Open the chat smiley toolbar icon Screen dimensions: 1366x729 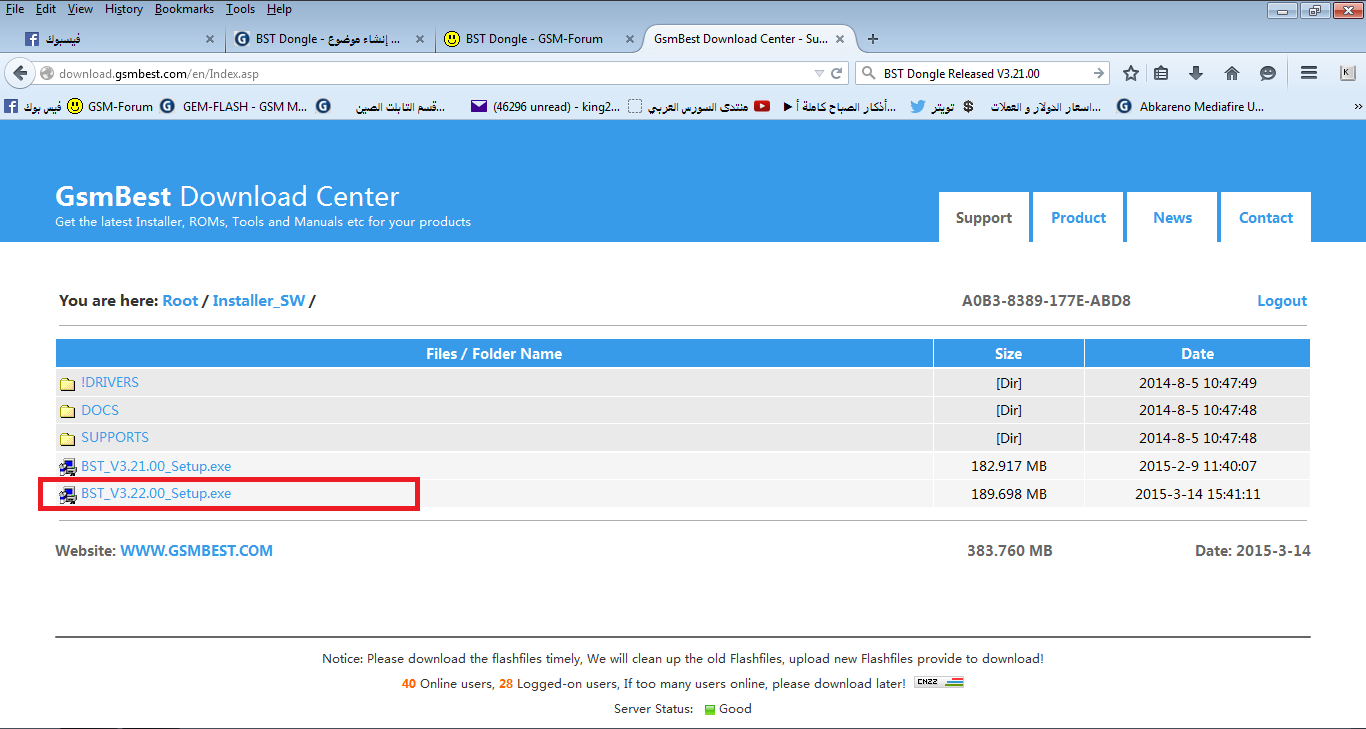(1268, 73)
